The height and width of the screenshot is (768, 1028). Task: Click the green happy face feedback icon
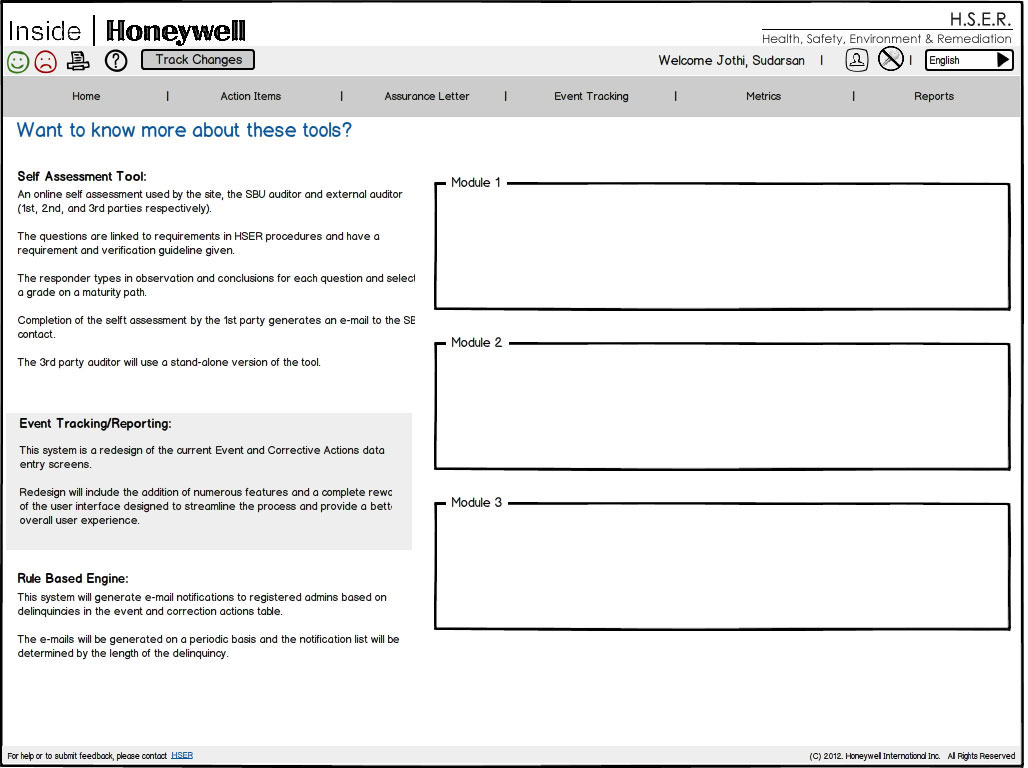coord(18,61)
